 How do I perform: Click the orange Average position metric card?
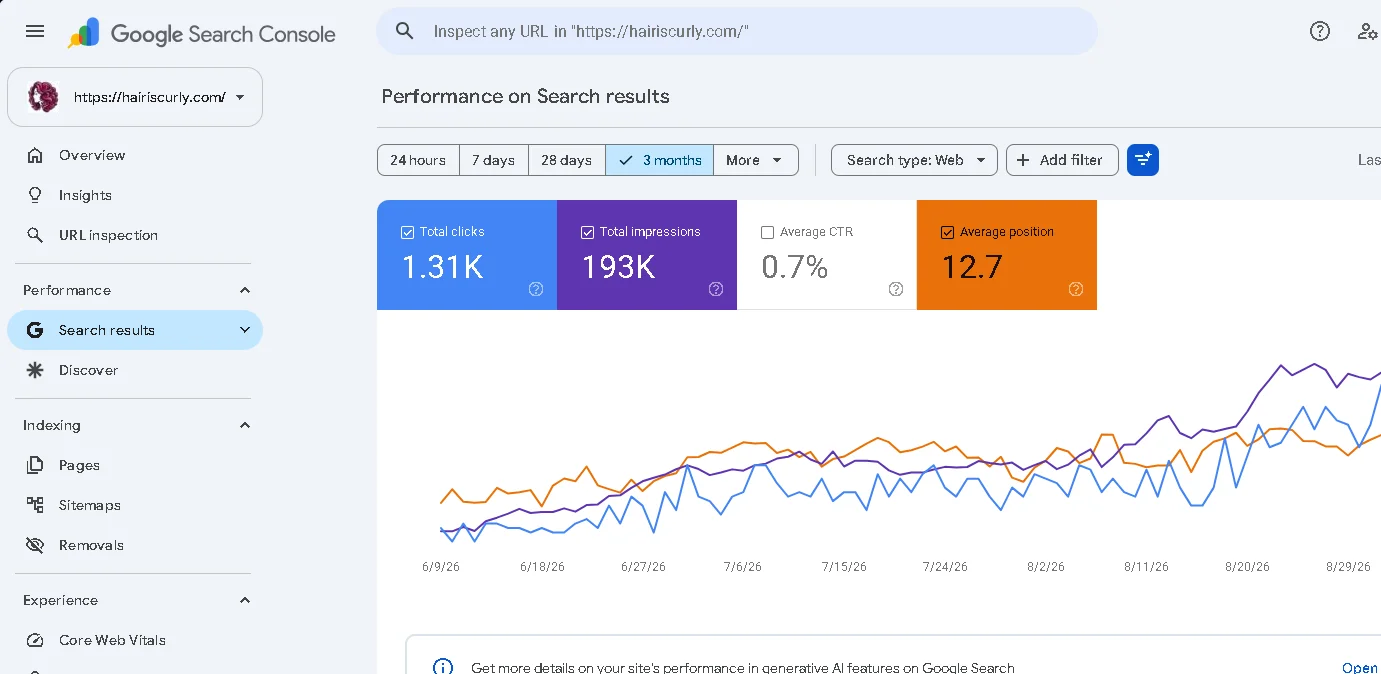click(x=1007, y=255)
